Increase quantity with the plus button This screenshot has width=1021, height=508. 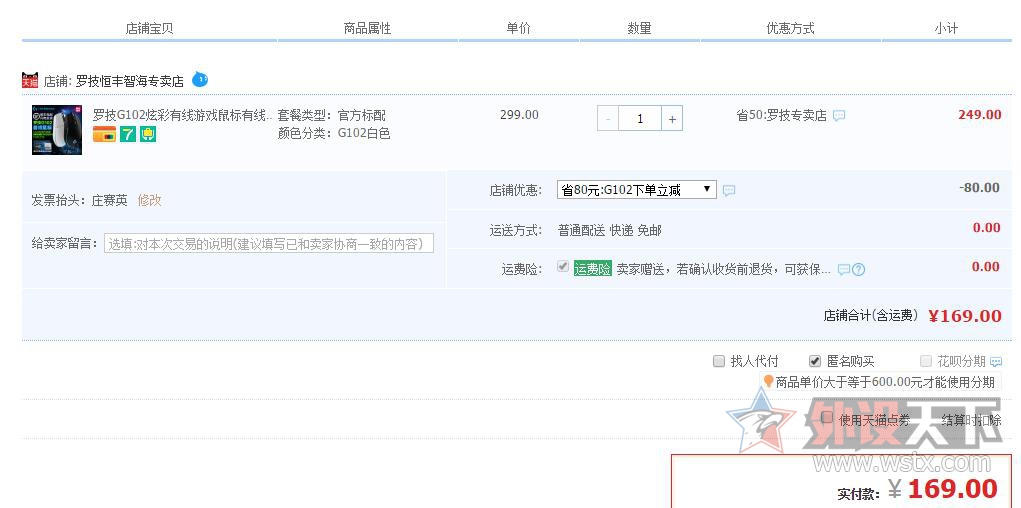pos(672,119)
